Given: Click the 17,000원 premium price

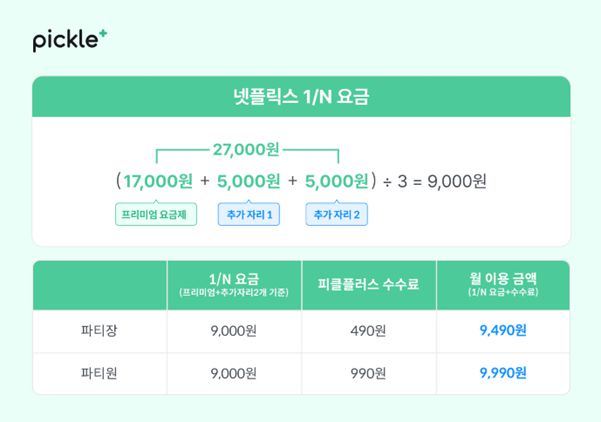Looking at the screenshot, I should [x=159, y=181].
